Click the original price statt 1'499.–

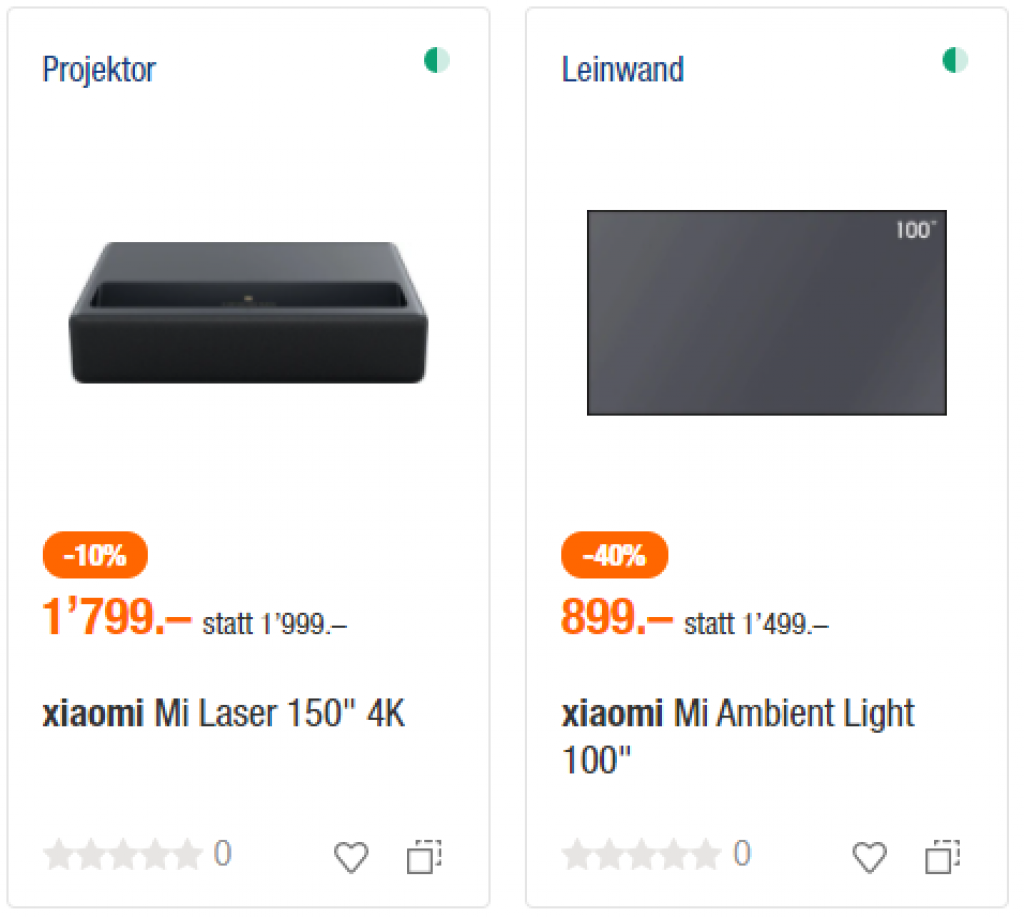(756, 625)
